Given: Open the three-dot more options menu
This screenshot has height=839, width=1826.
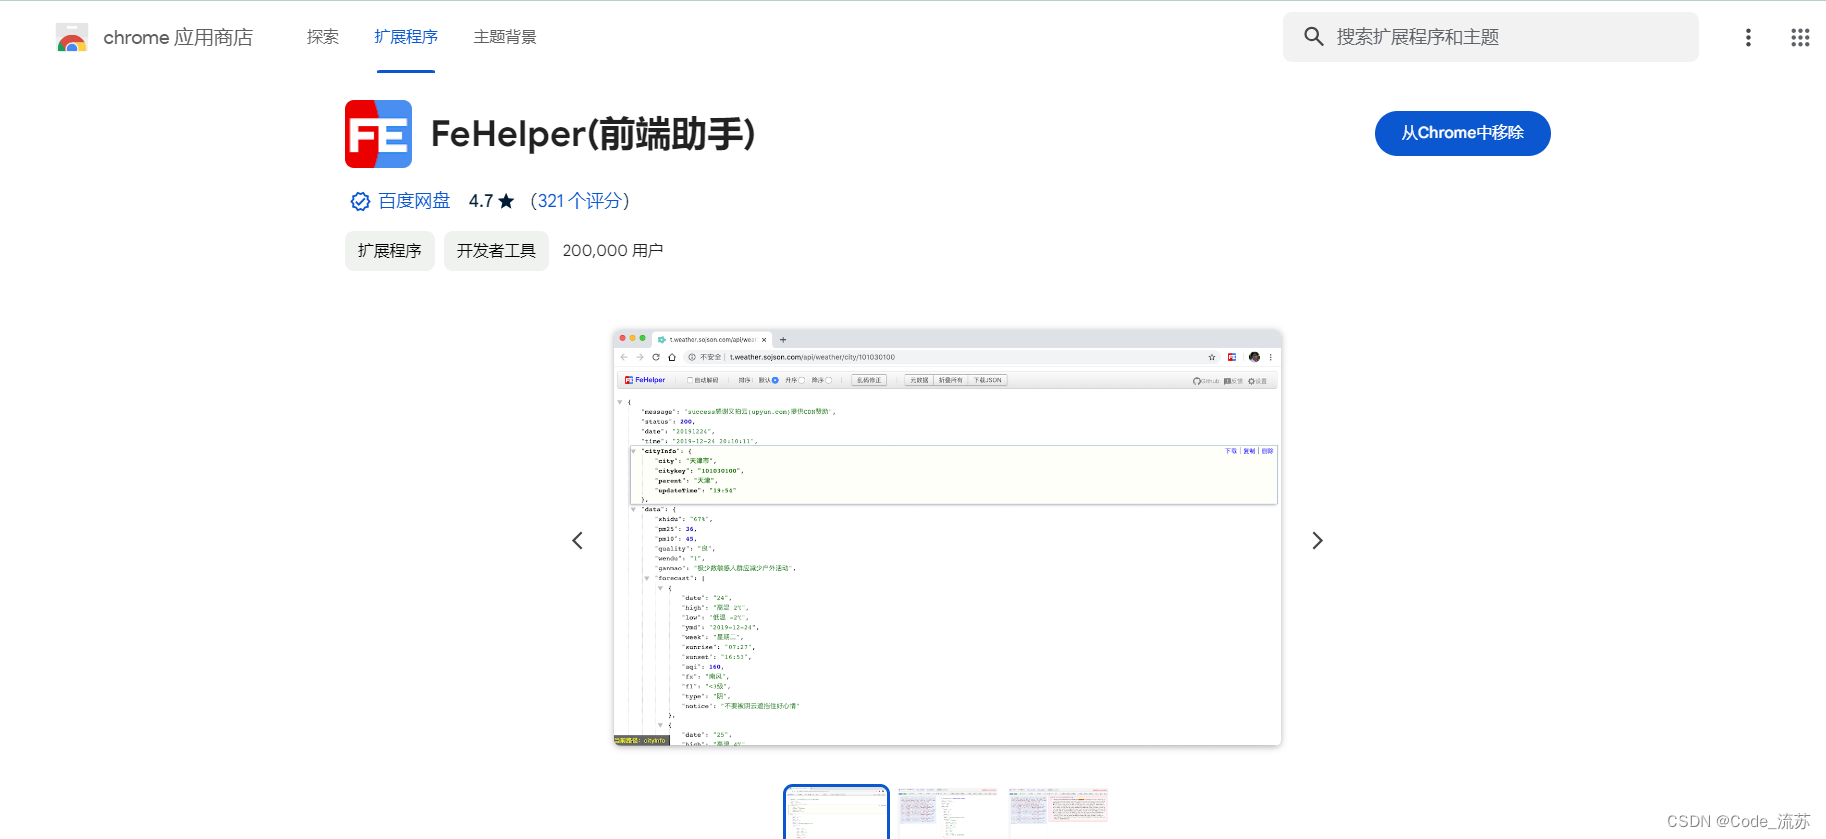Looking at the screenshot, I should (1748, 37).
